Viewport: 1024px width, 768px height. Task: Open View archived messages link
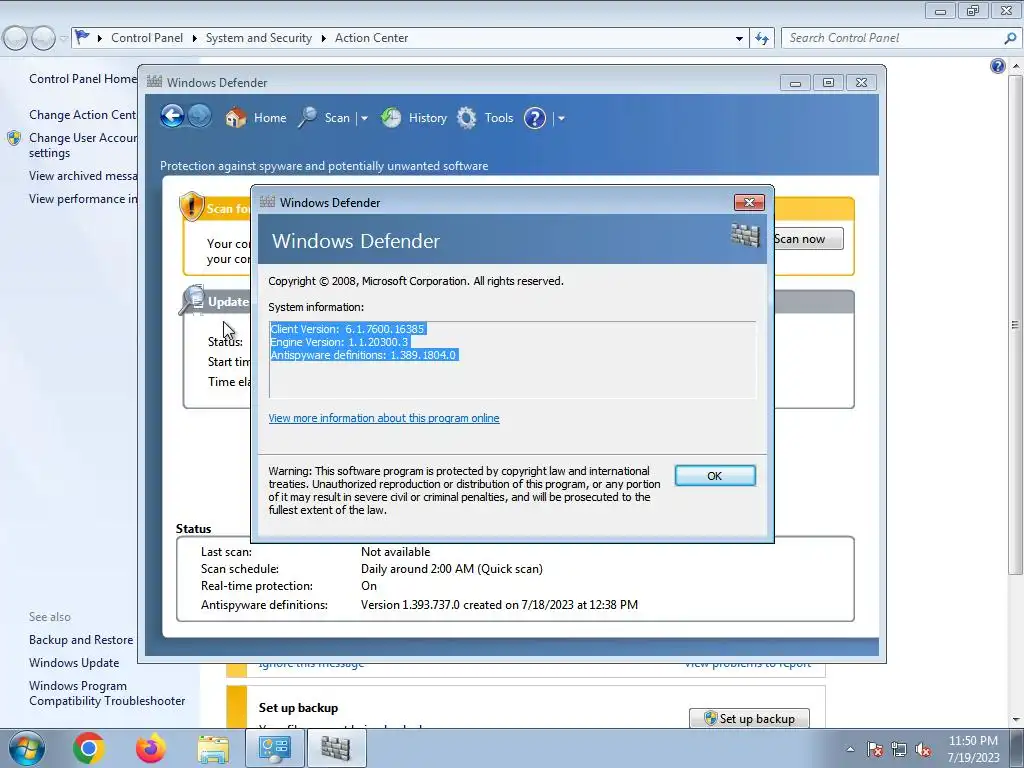pos(83,176)
